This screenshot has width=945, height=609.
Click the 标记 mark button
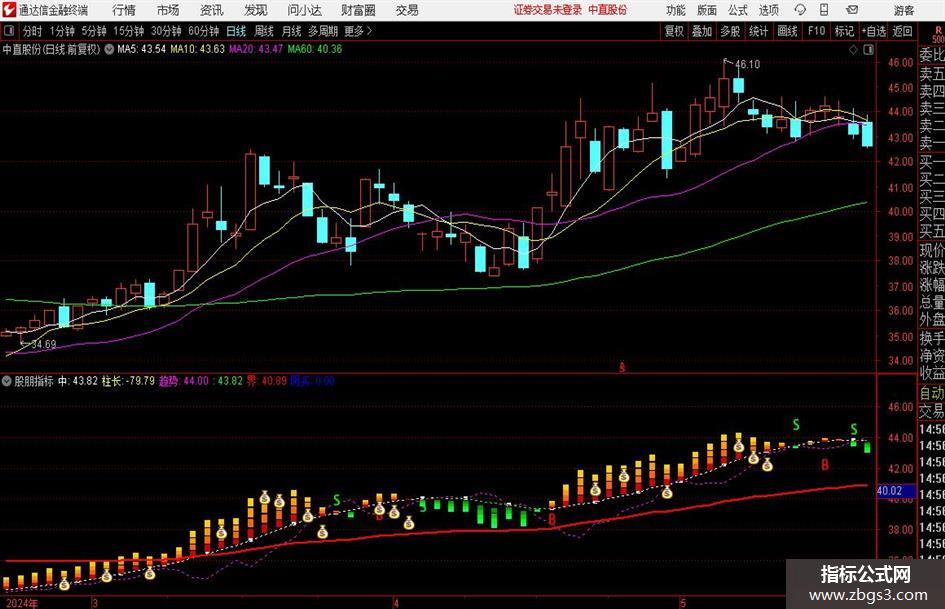pyautogui.click(x=844, y=31)
